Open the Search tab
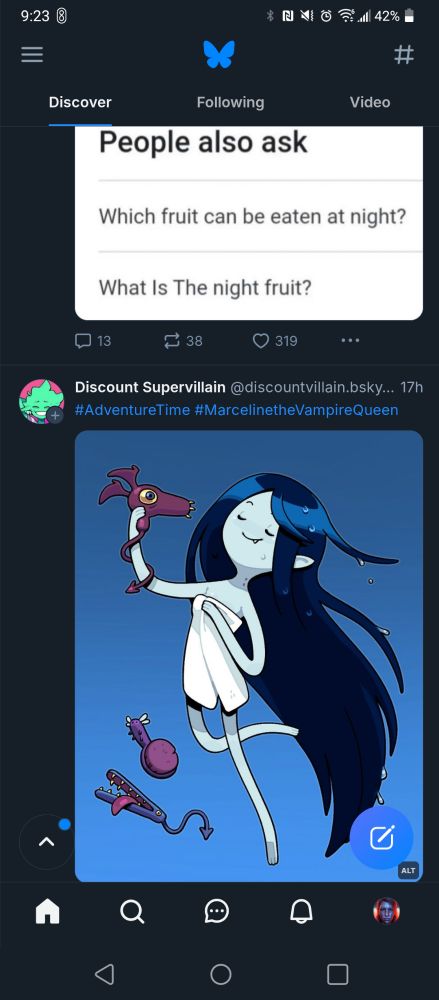 (131, 911)
